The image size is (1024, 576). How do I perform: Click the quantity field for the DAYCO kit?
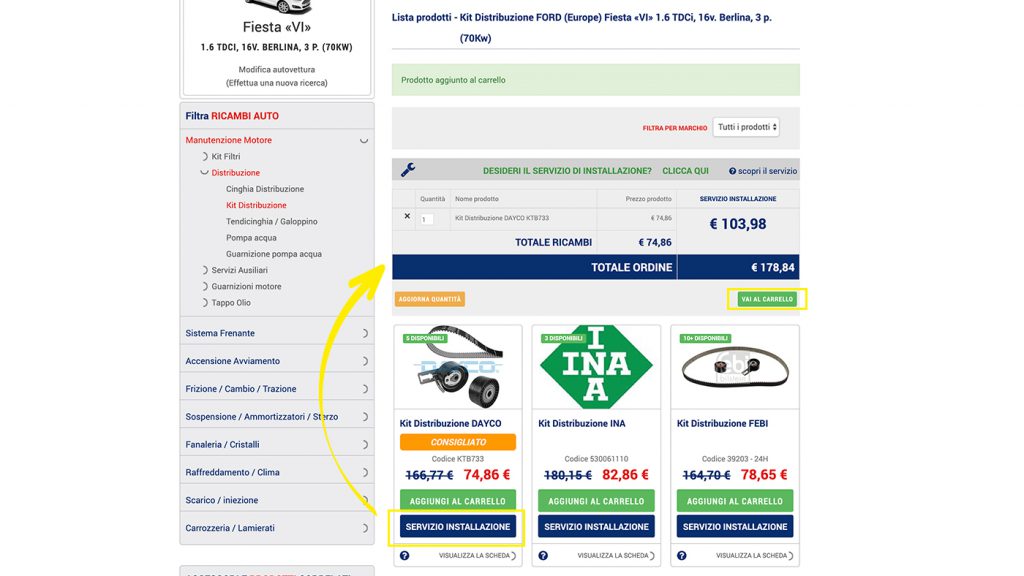(x=426, y=219)
